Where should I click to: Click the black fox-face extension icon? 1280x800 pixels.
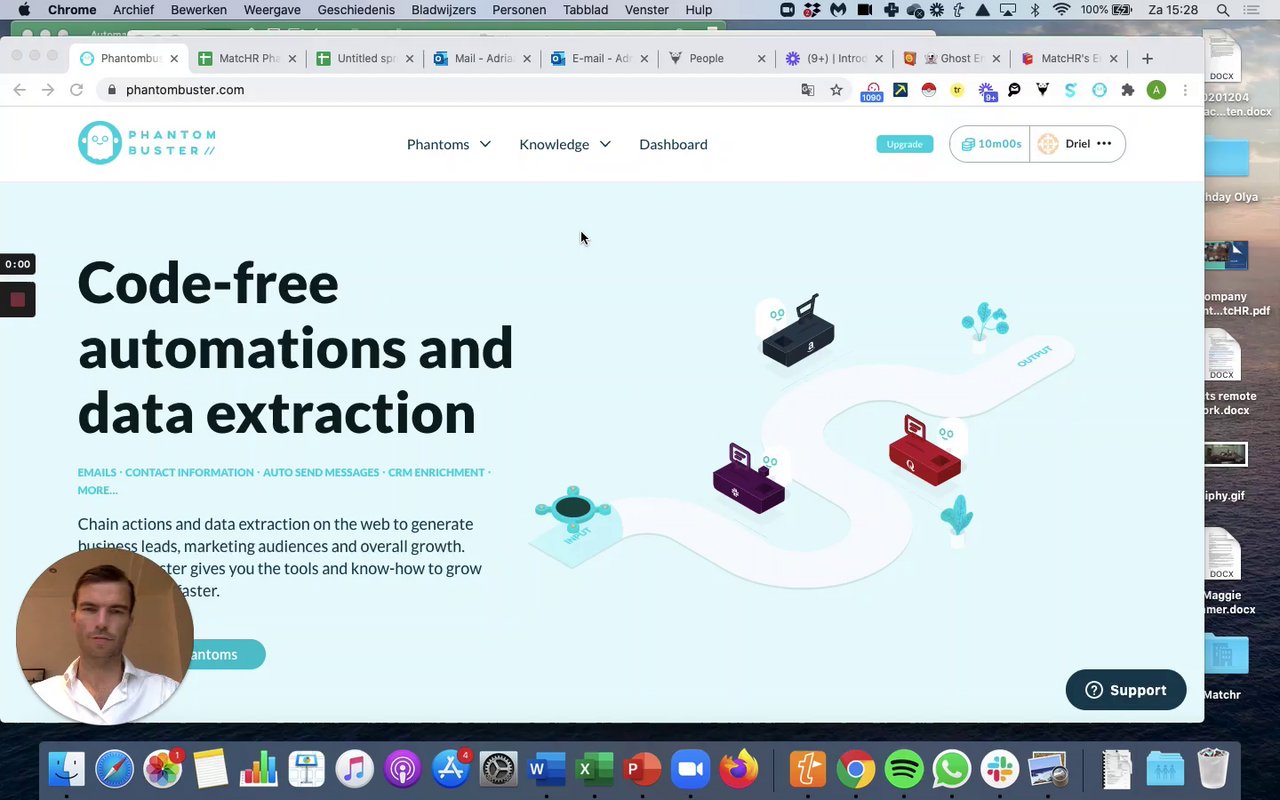1042,90
